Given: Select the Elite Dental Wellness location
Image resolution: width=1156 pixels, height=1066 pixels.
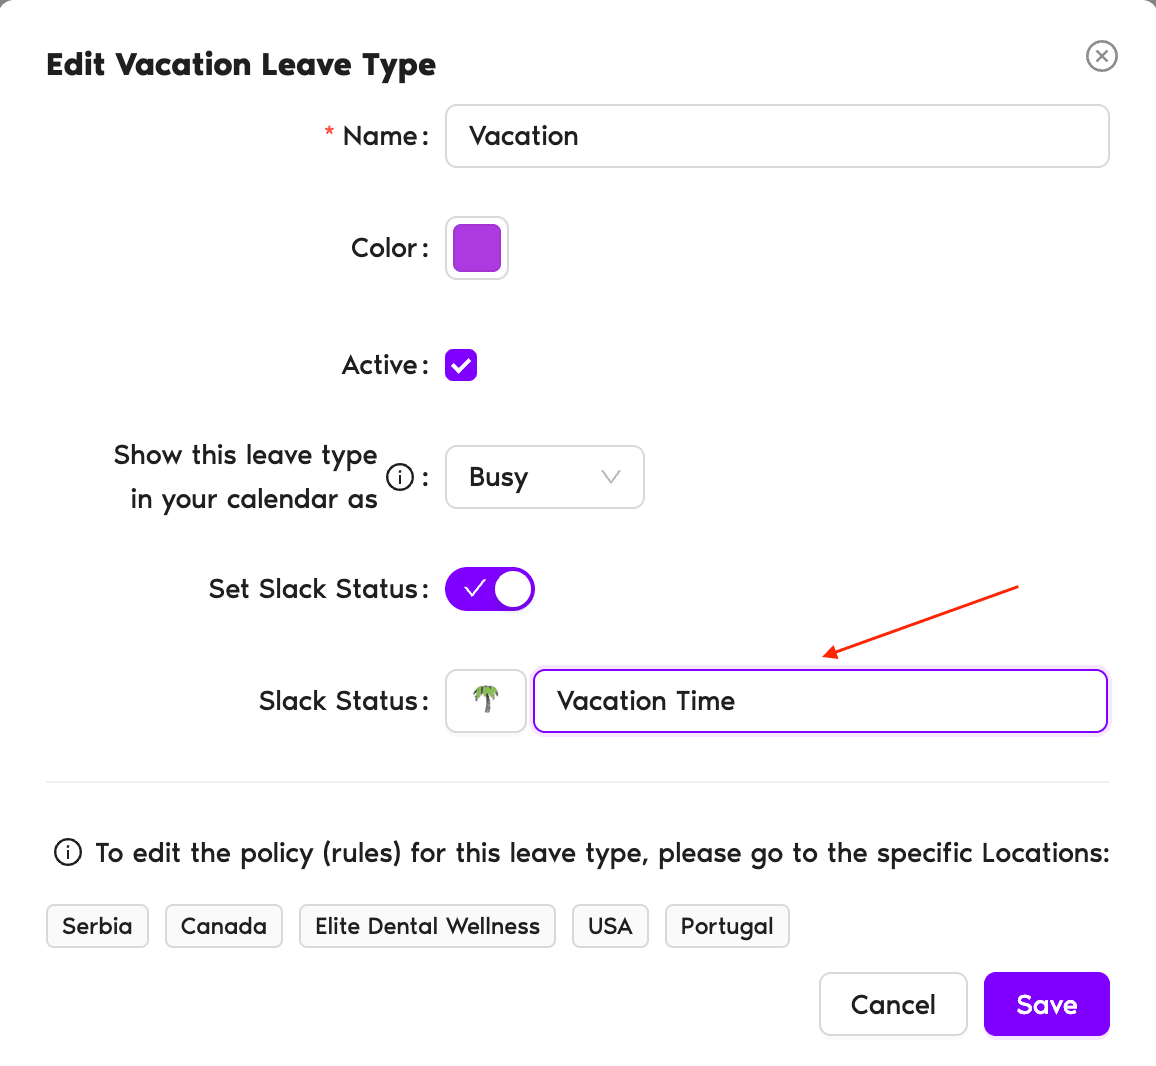Looking at the screenshot, I should (x=427, y=926).
